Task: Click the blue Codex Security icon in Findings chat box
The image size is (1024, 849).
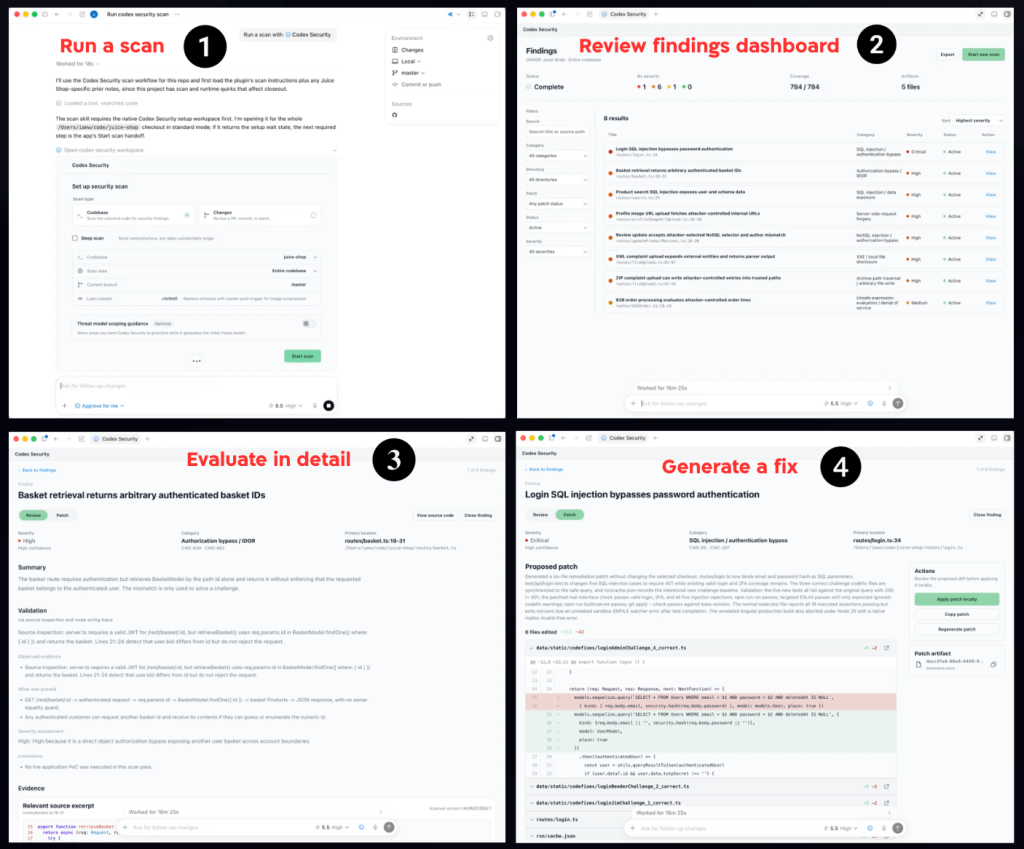Action: point(870,403)
